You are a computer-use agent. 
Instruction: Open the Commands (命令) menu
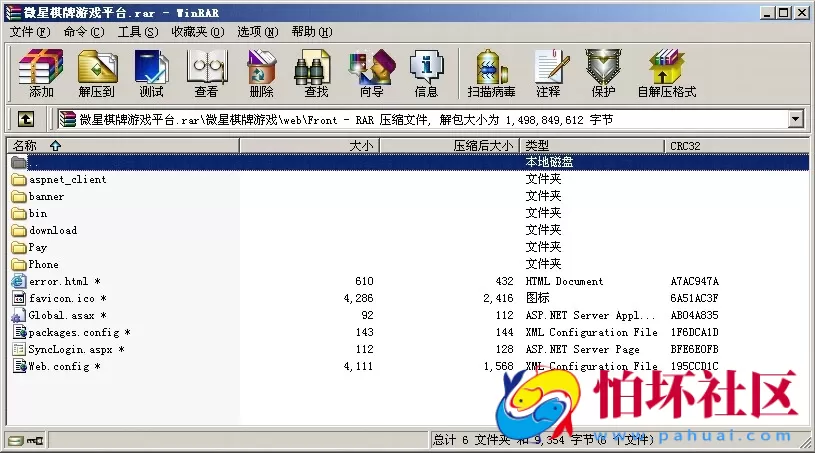click(x=84, y=32)
